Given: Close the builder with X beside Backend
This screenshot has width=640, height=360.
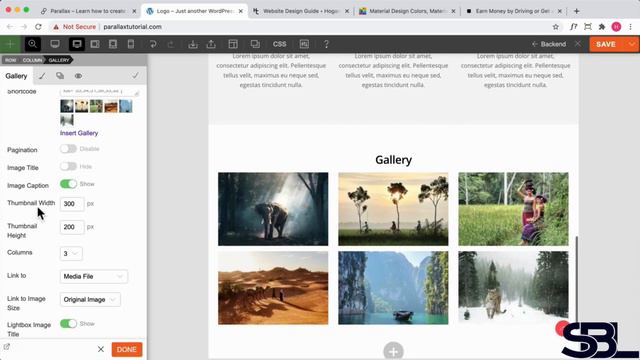Looking at the screenshot, I should (578, 44).
